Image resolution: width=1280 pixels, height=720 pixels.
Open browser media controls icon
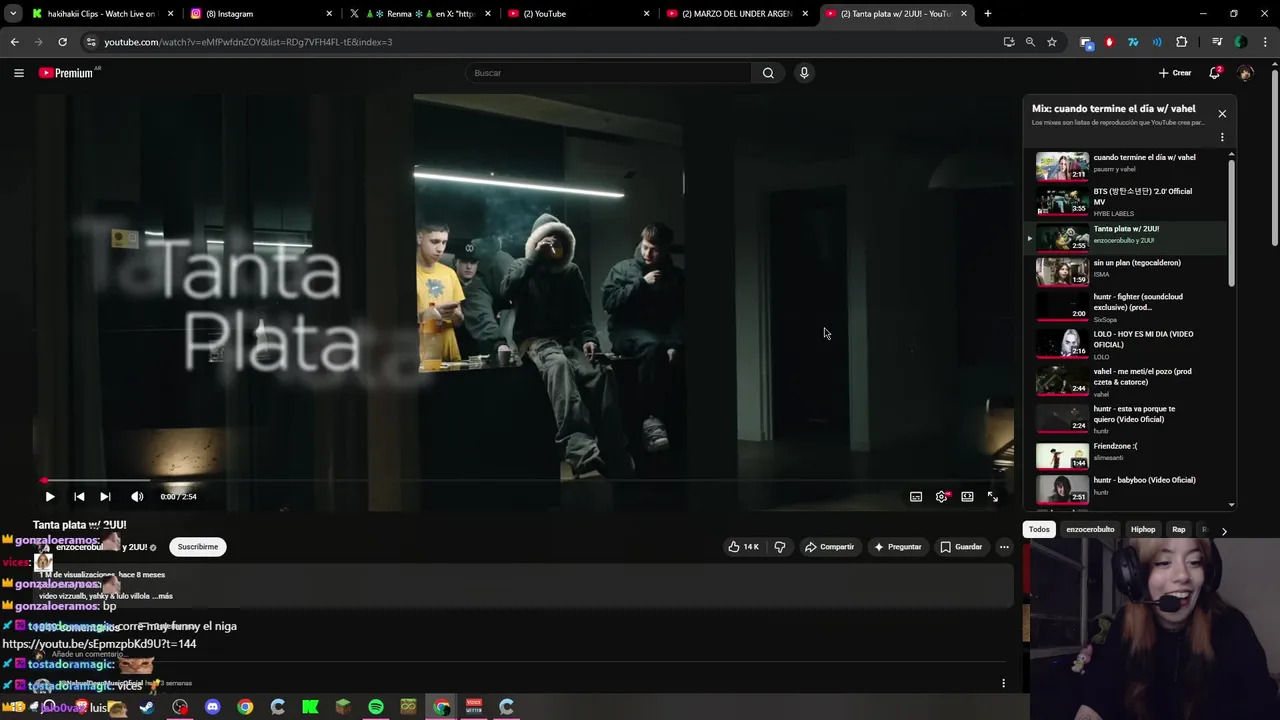pyautogui.click(x=1217, y=42)
